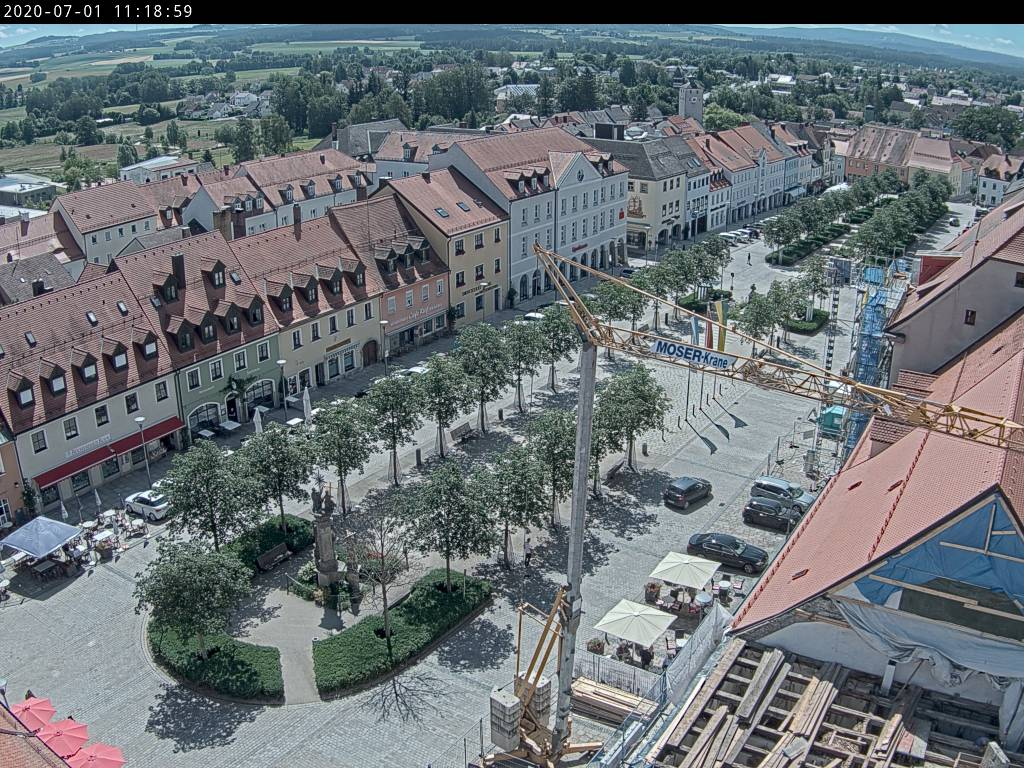Click the timestamp 2020-07-01 11:18:59
The image size is (1024, 768).
[x=98, y=11]
